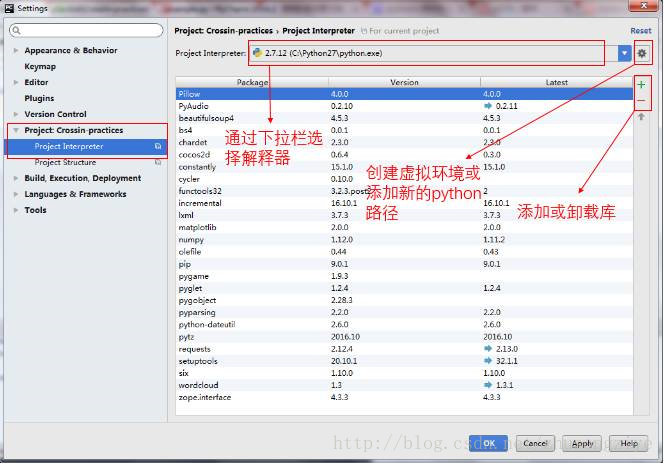Select the pip package row

[x=404, y=264]
